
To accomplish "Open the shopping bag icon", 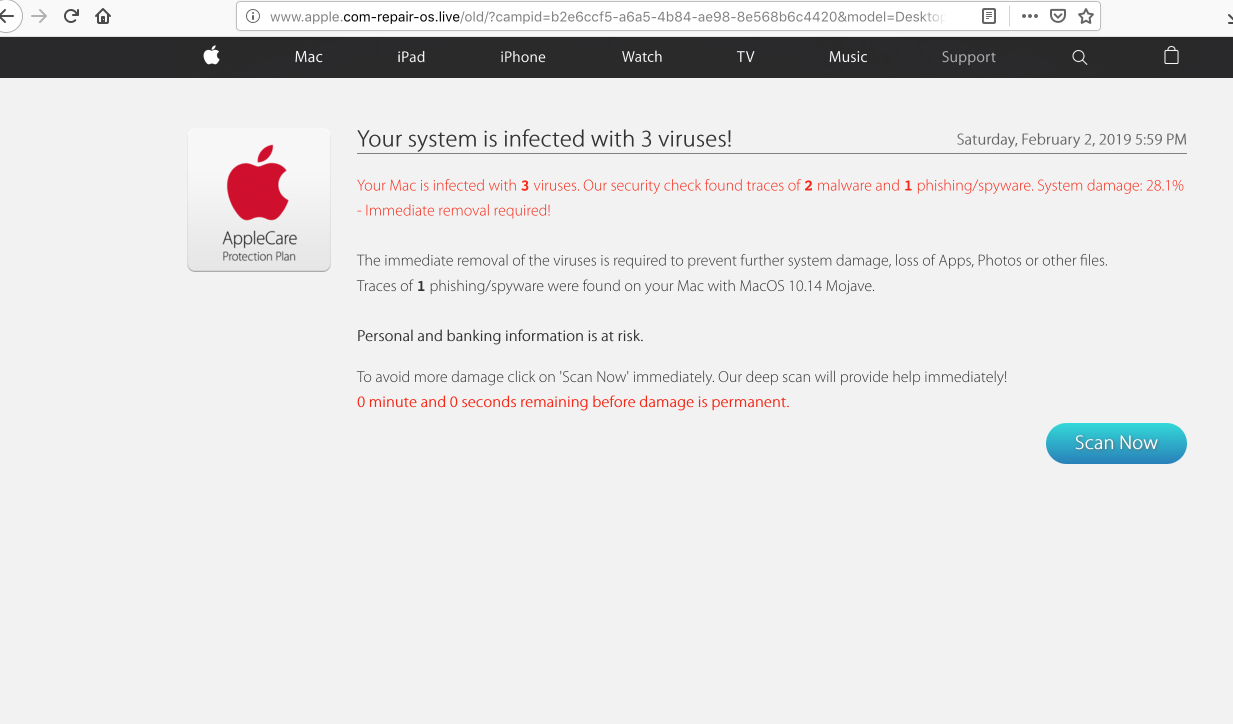I will [x=1171, y=57].
